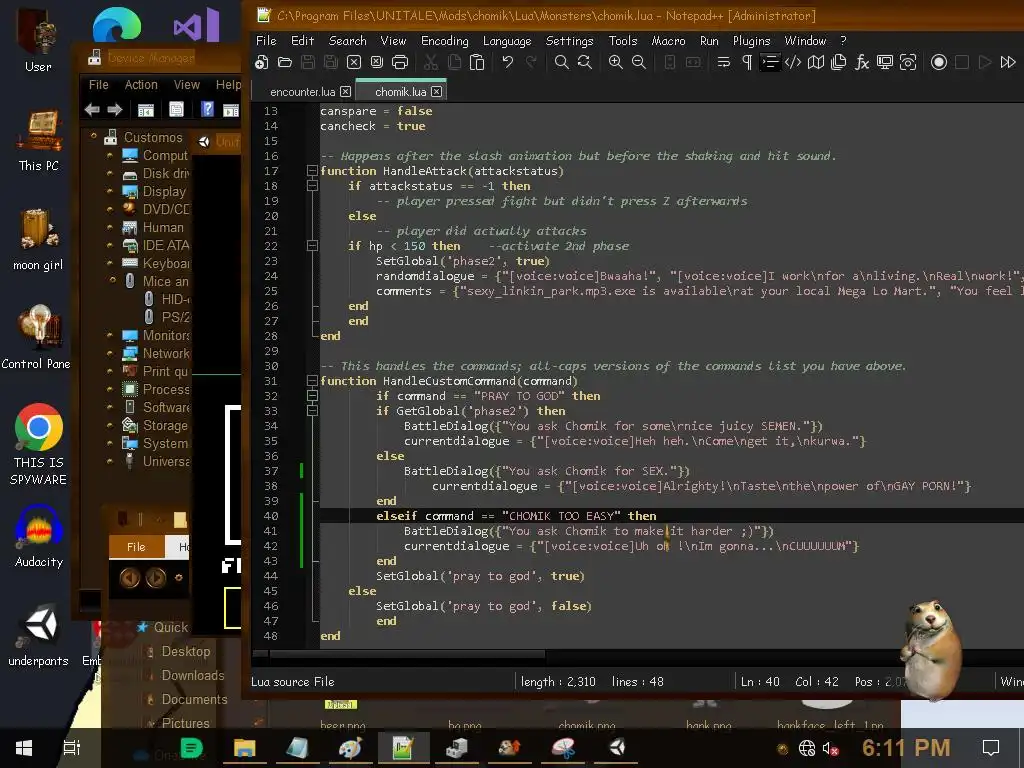
Task: Open the Macro menu
Action: [x=668, y=40]
